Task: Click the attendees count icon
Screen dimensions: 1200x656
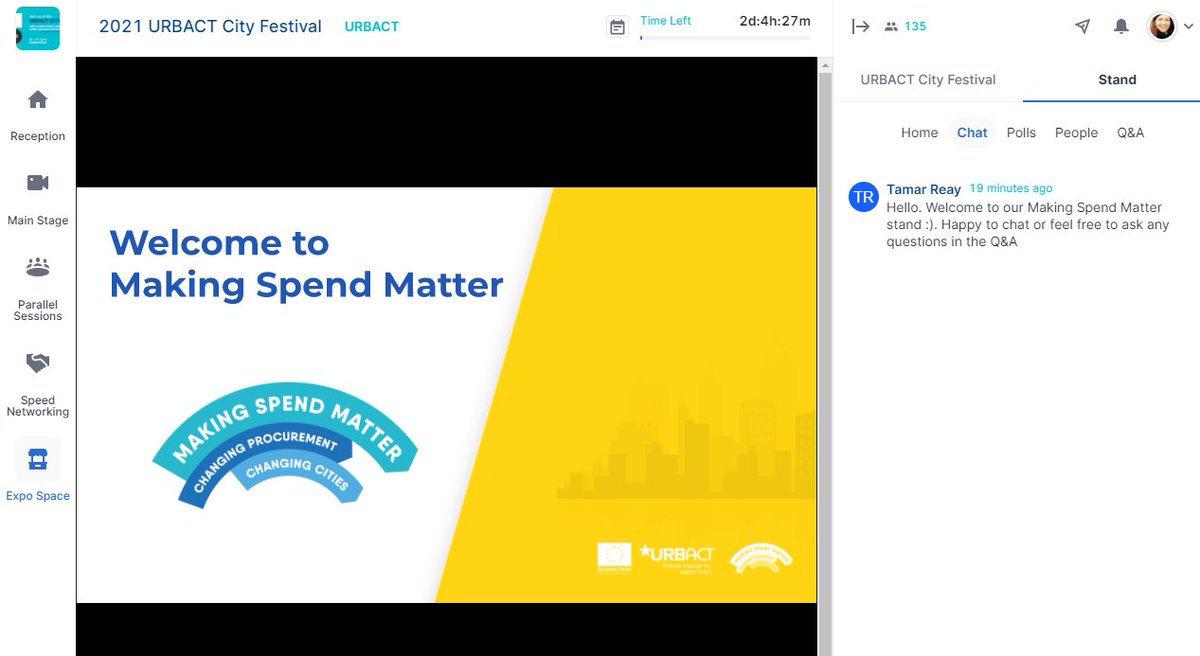Action: tap(891, 27)
